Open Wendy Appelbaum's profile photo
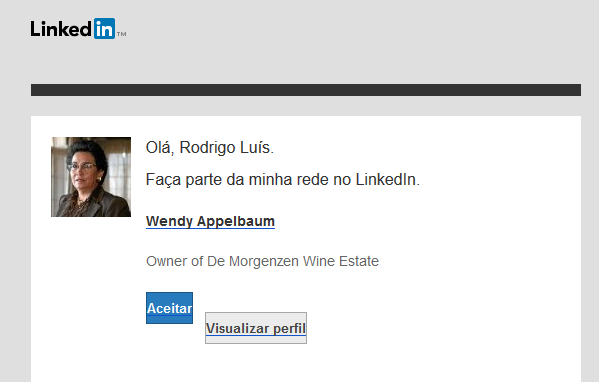 click(x=91, y=177)
